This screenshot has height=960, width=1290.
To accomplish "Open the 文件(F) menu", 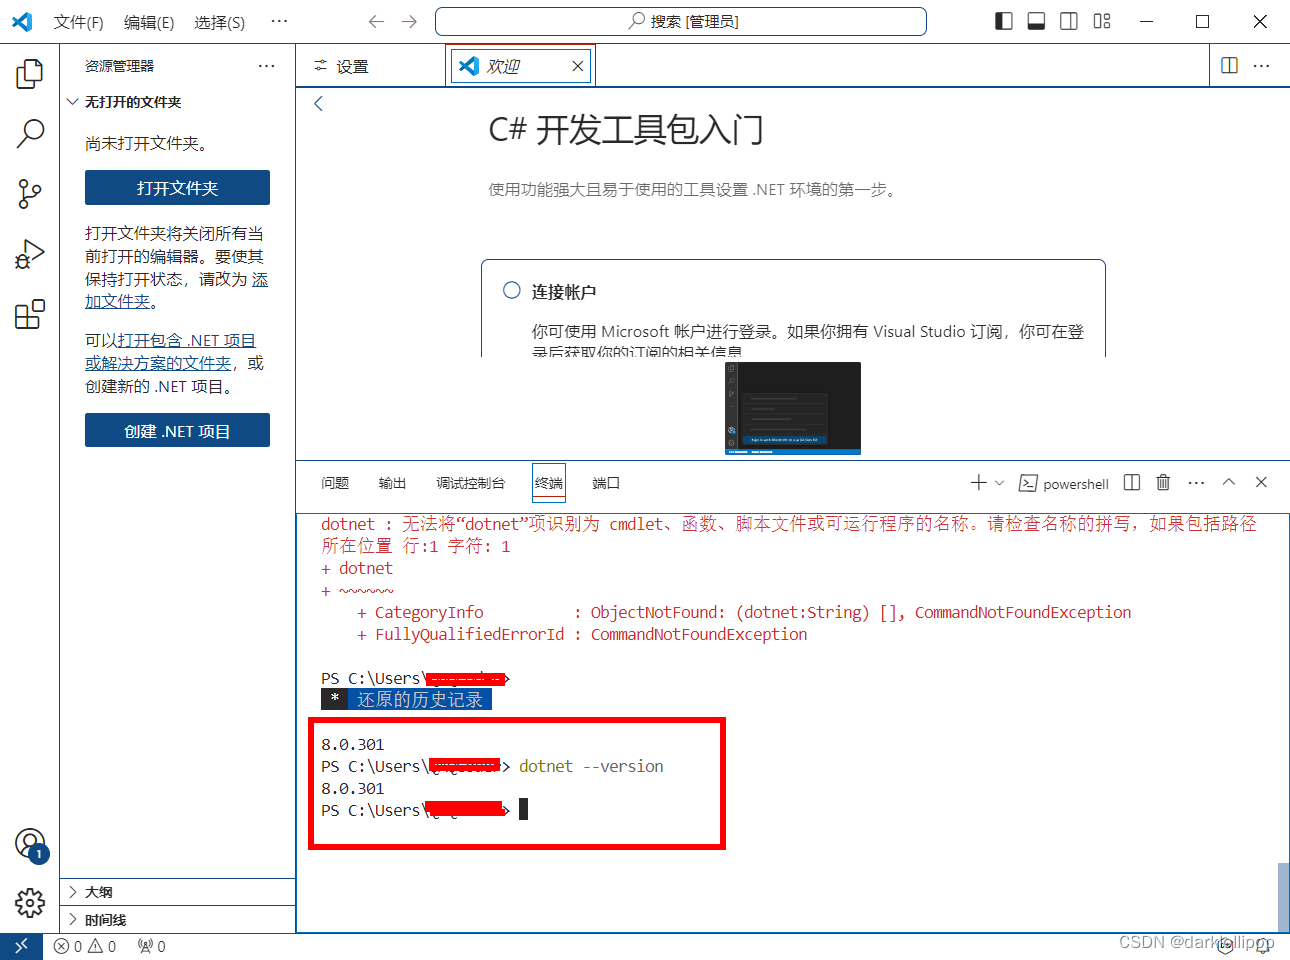I will tap(78, 21).
